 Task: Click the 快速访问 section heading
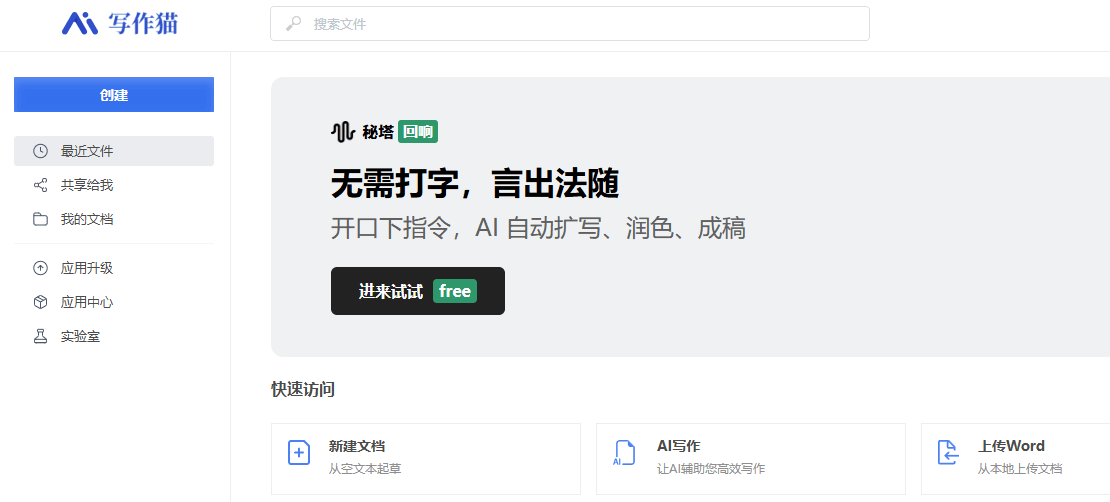pyautogui.click(x=303, y=389)
